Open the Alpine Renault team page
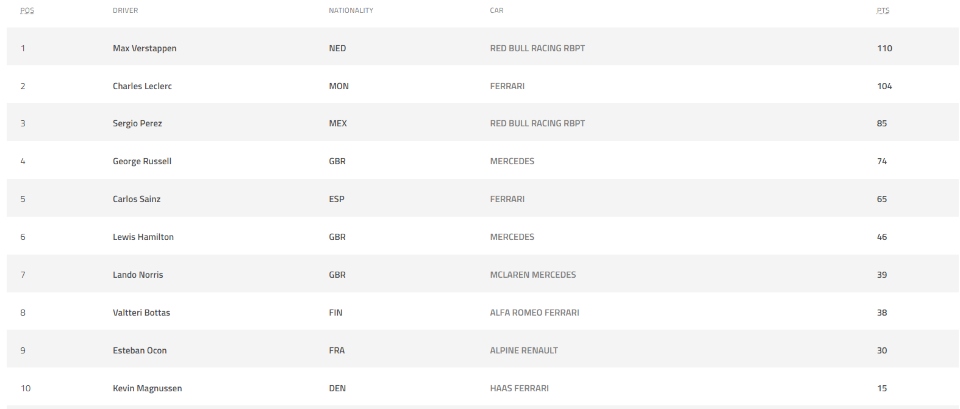The height and width of the screenshot is (409, 960). click(x=524, y=351)
